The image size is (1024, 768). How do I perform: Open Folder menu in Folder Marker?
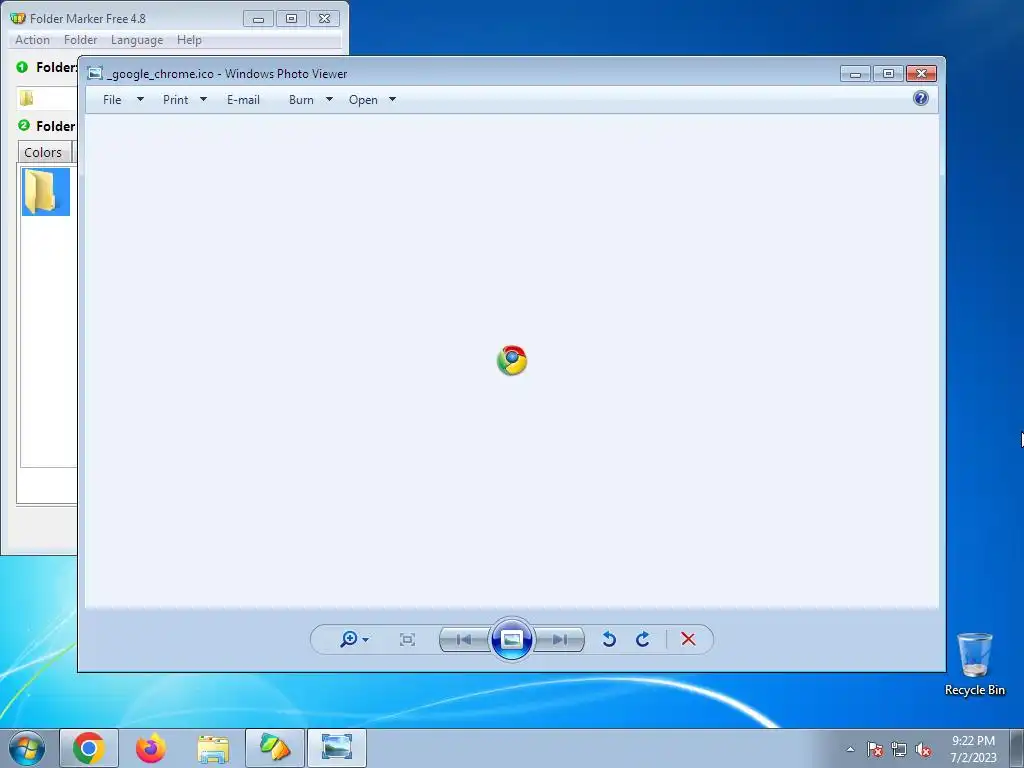[x=80, y=40]
